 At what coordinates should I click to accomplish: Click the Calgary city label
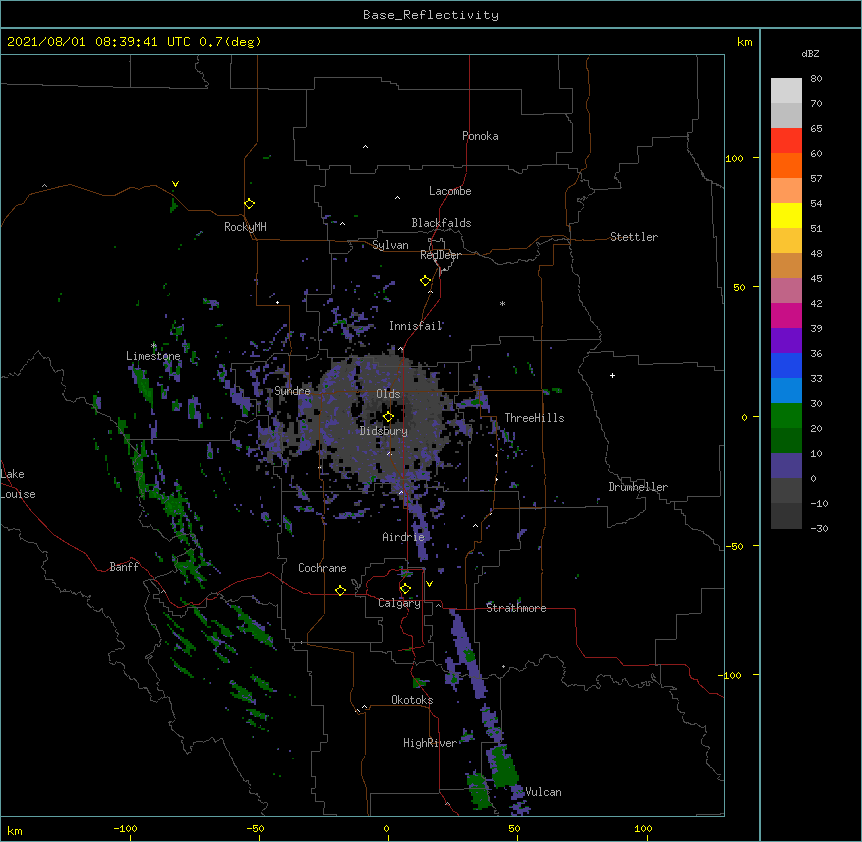(x=399, y=603)
